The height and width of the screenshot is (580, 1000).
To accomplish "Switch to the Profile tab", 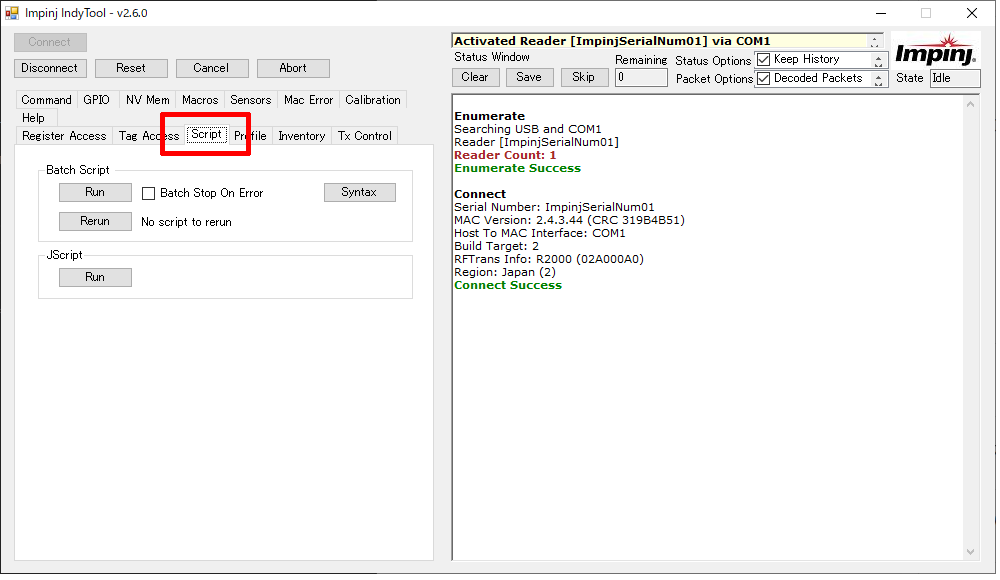I will 250,136.
